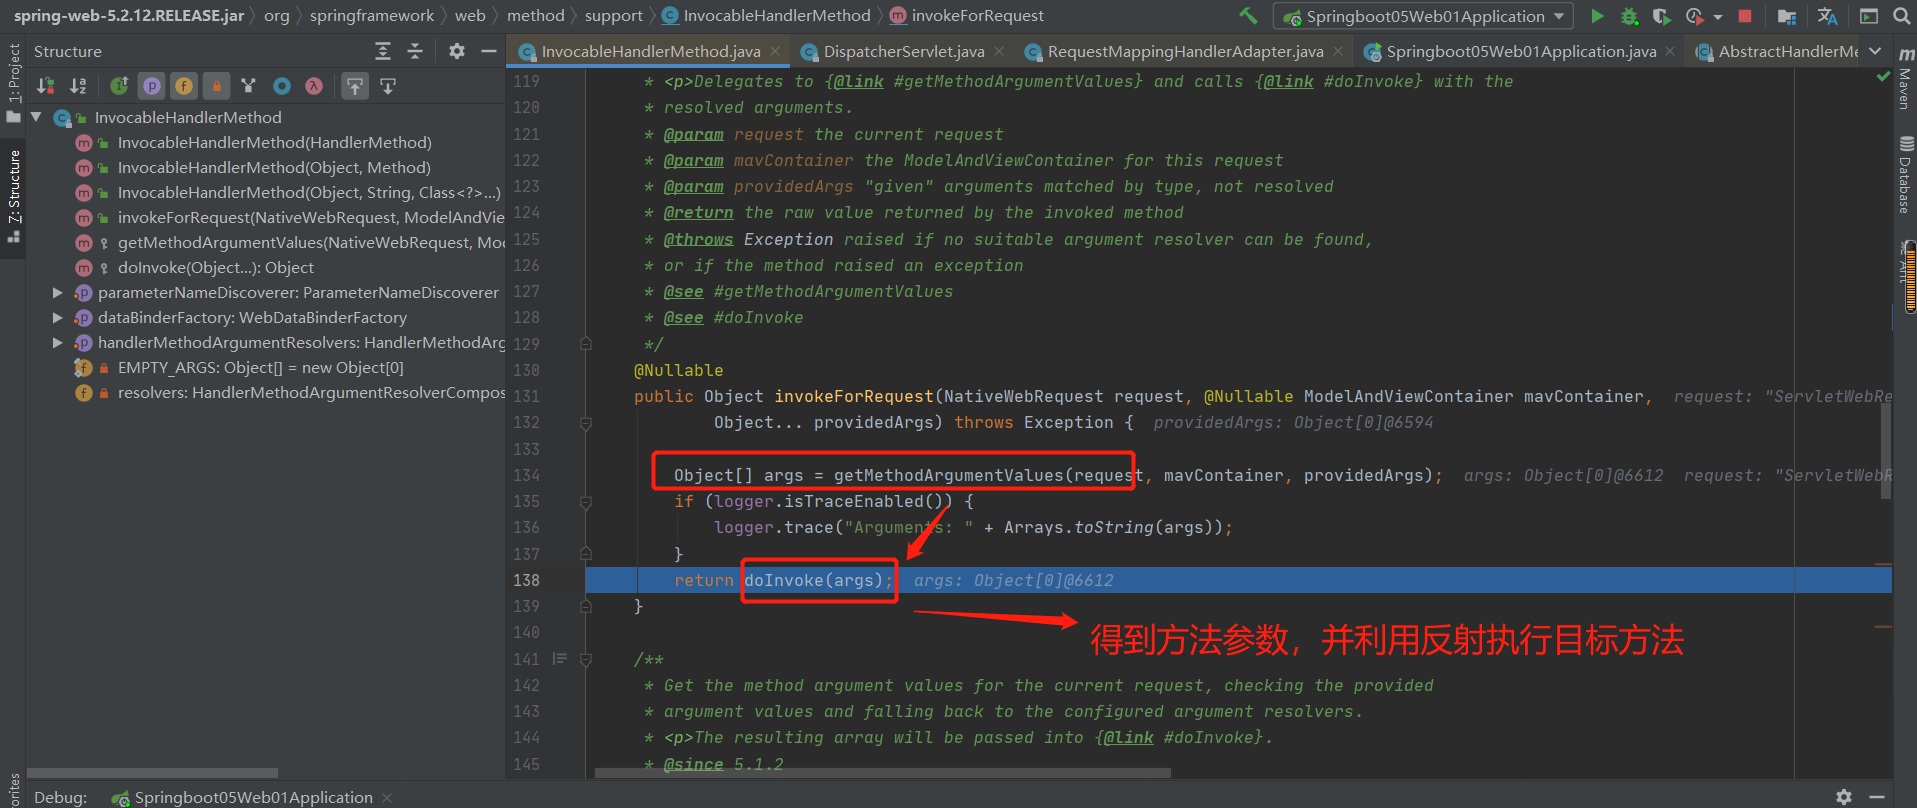Toggle Show Fields orange f button

pos(184,86)
